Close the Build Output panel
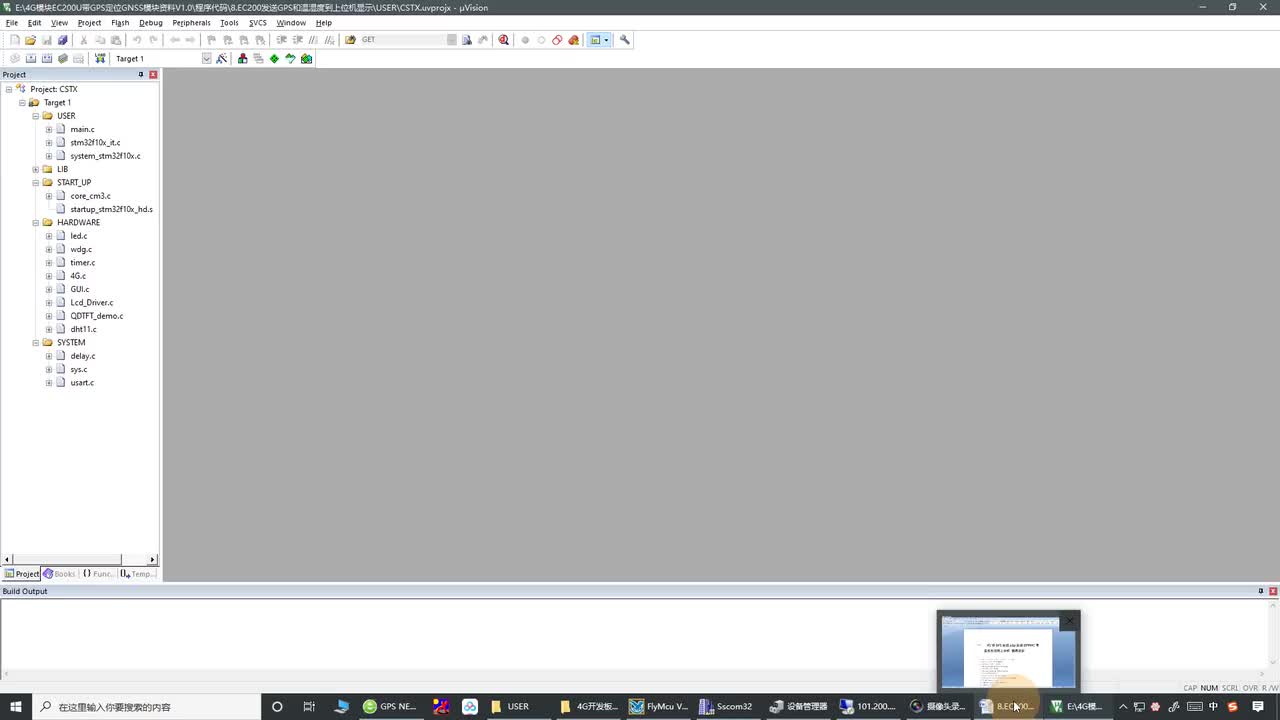The width and height of the screenshot is (1280, 720). 1273,591
